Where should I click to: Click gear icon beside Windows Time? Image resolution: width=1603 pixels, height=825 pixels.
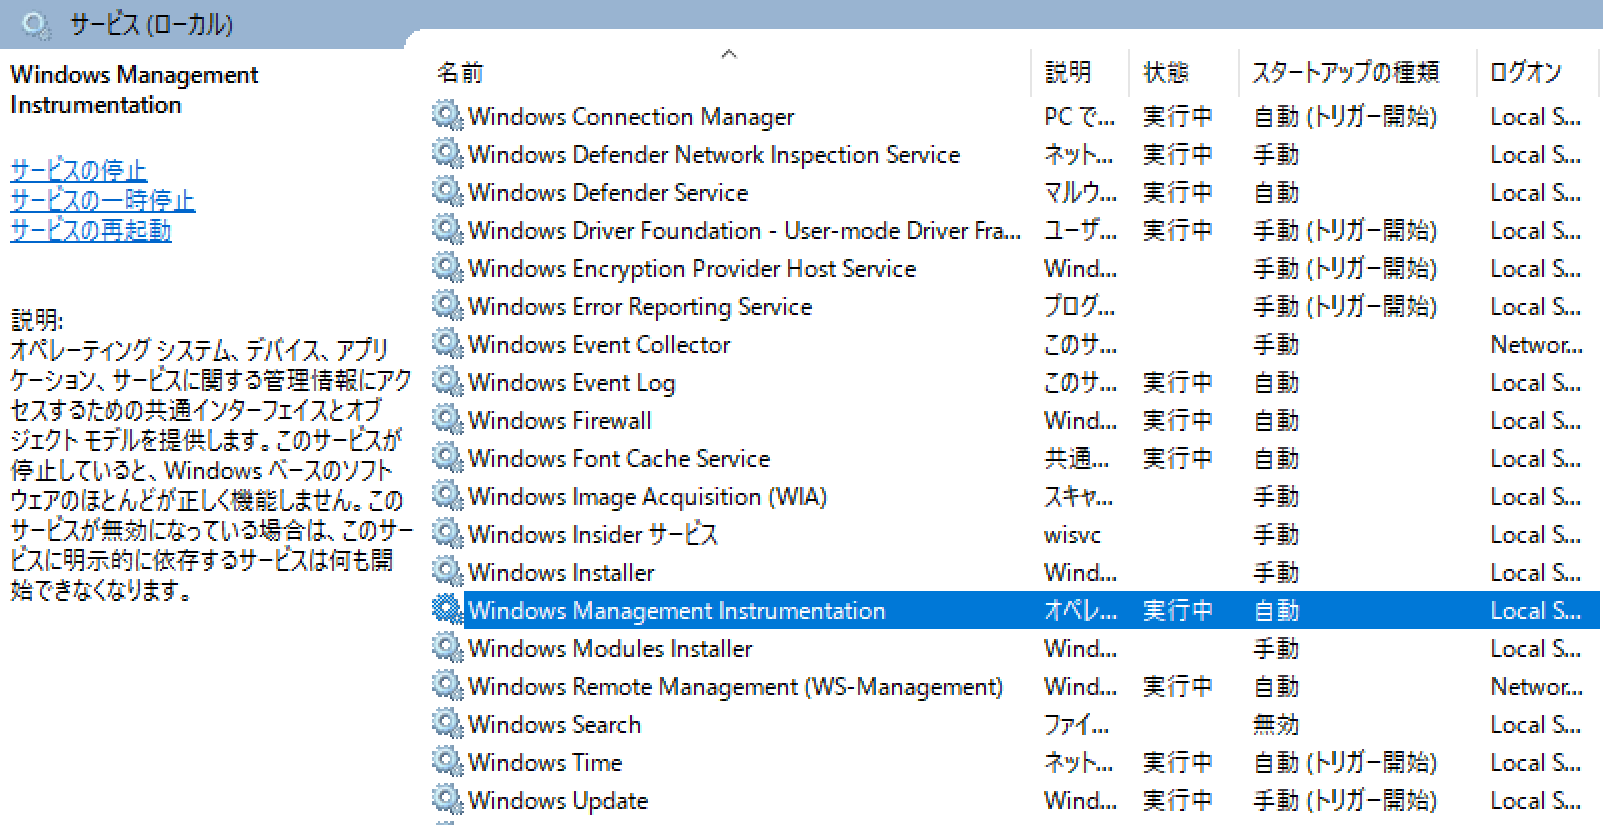[x=447, y=762]
